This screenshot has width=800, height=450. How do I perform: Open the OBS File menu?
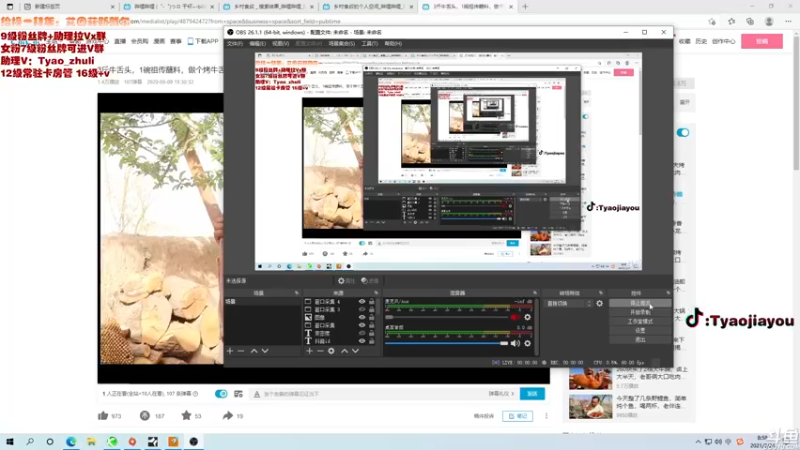(x=235, y=44)
